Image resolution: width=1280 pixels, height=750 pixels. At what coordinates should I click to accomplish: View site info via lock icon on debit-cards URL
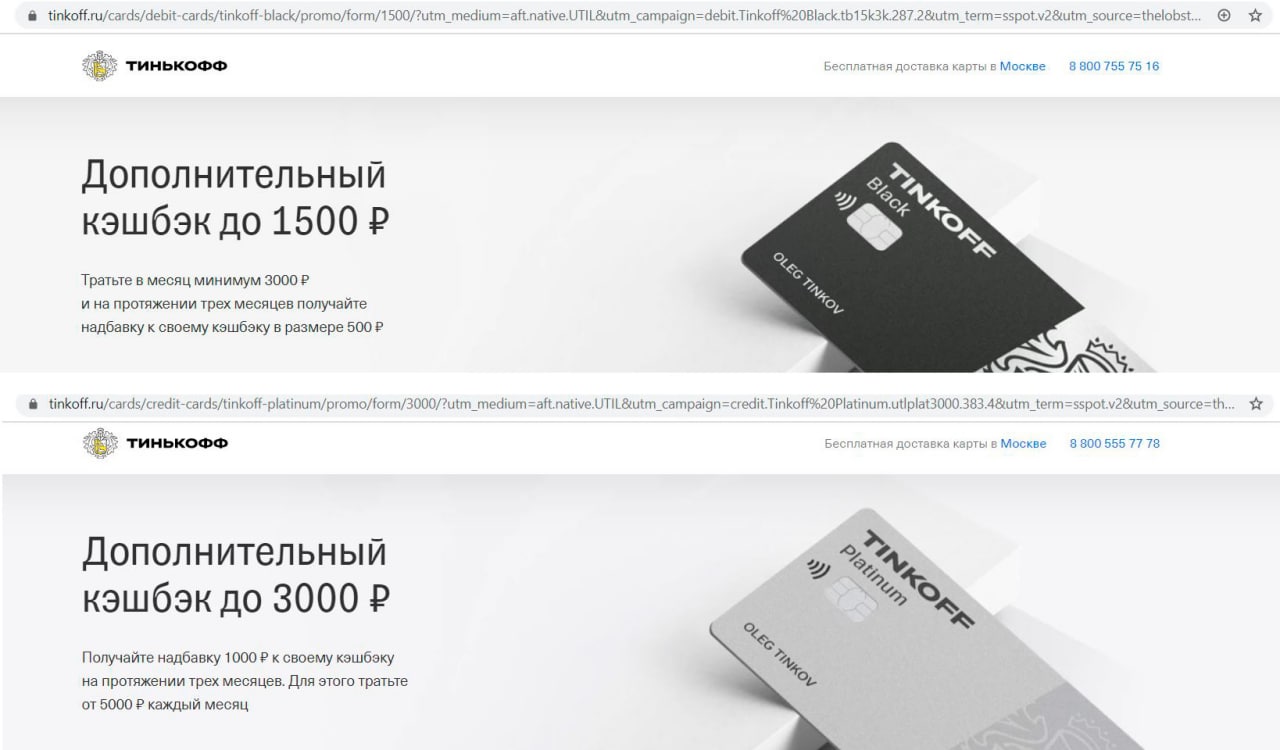click(x=37, y=16)
